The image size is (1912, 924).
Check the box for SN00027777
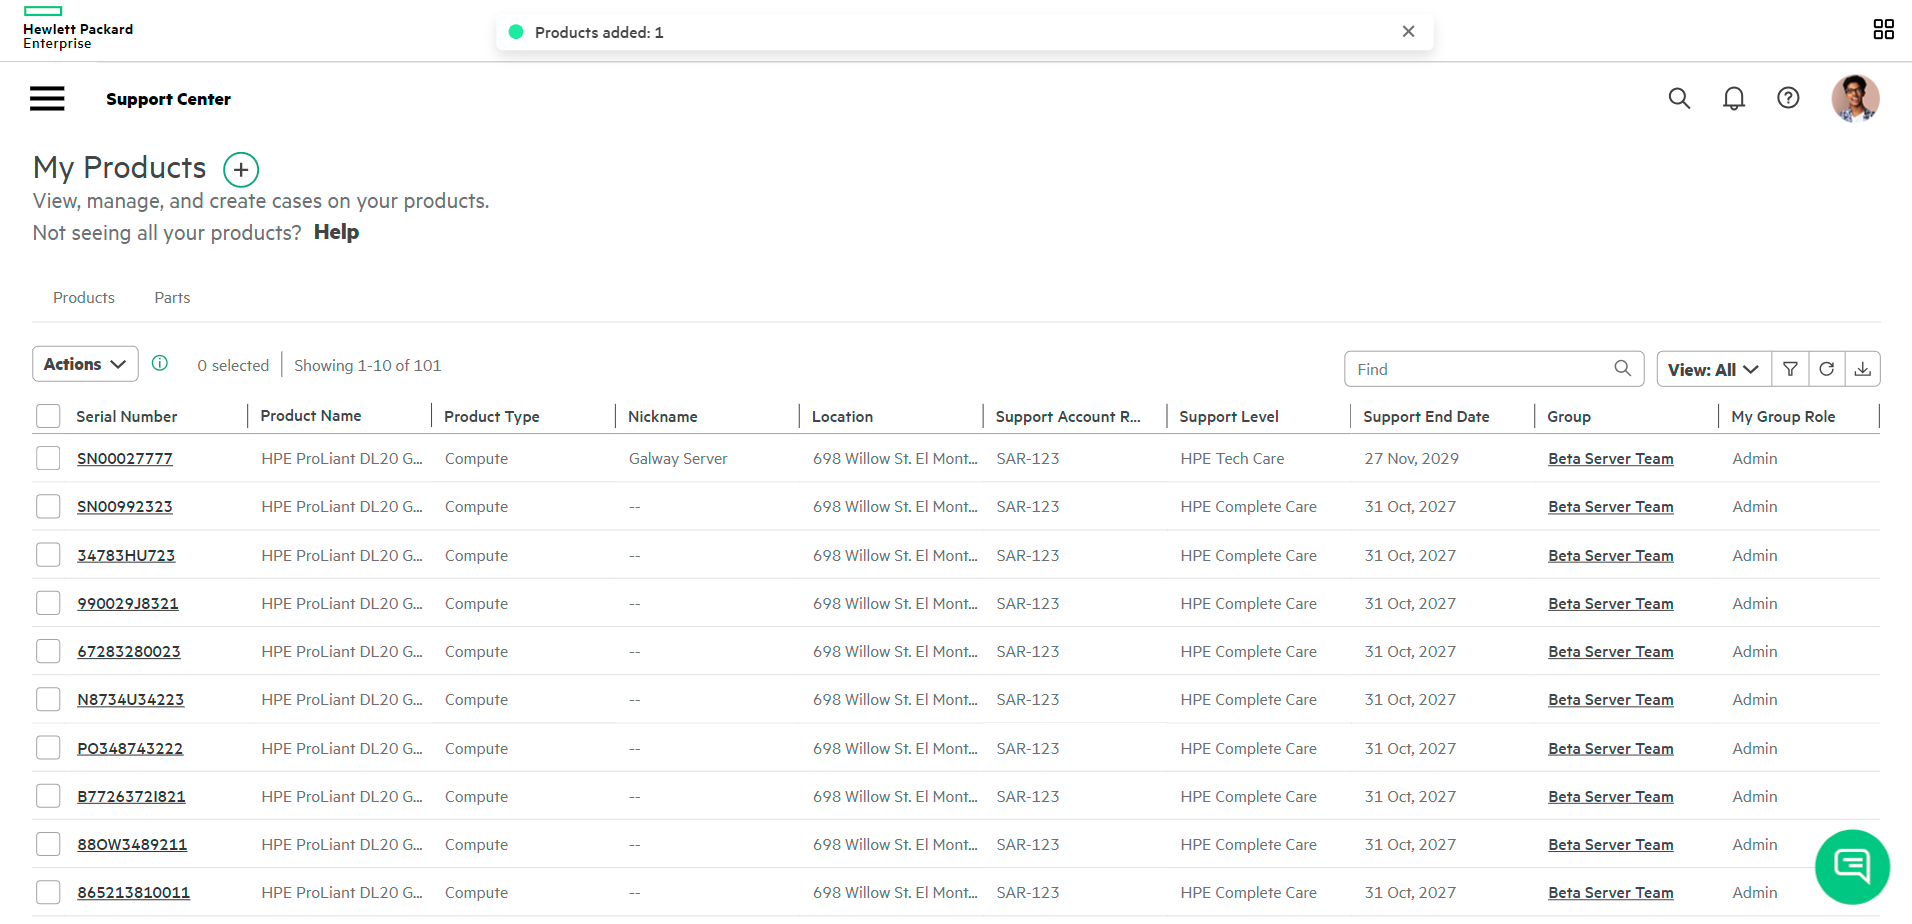(48, 458)
